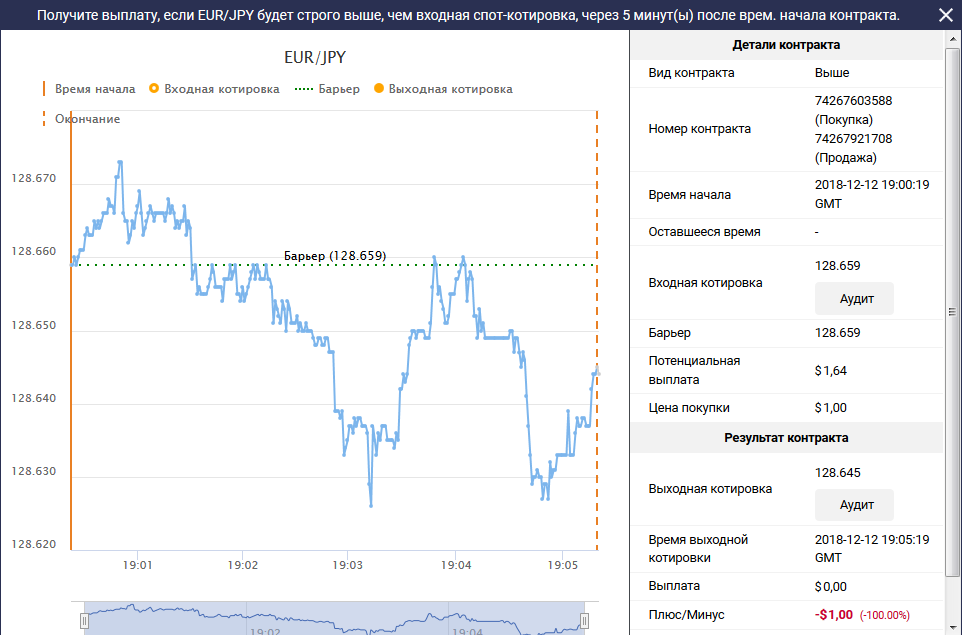The width and height of the screenshot is (962, 635).
Task: Click the EUR/JPY chart title
Action: [315, 57]
